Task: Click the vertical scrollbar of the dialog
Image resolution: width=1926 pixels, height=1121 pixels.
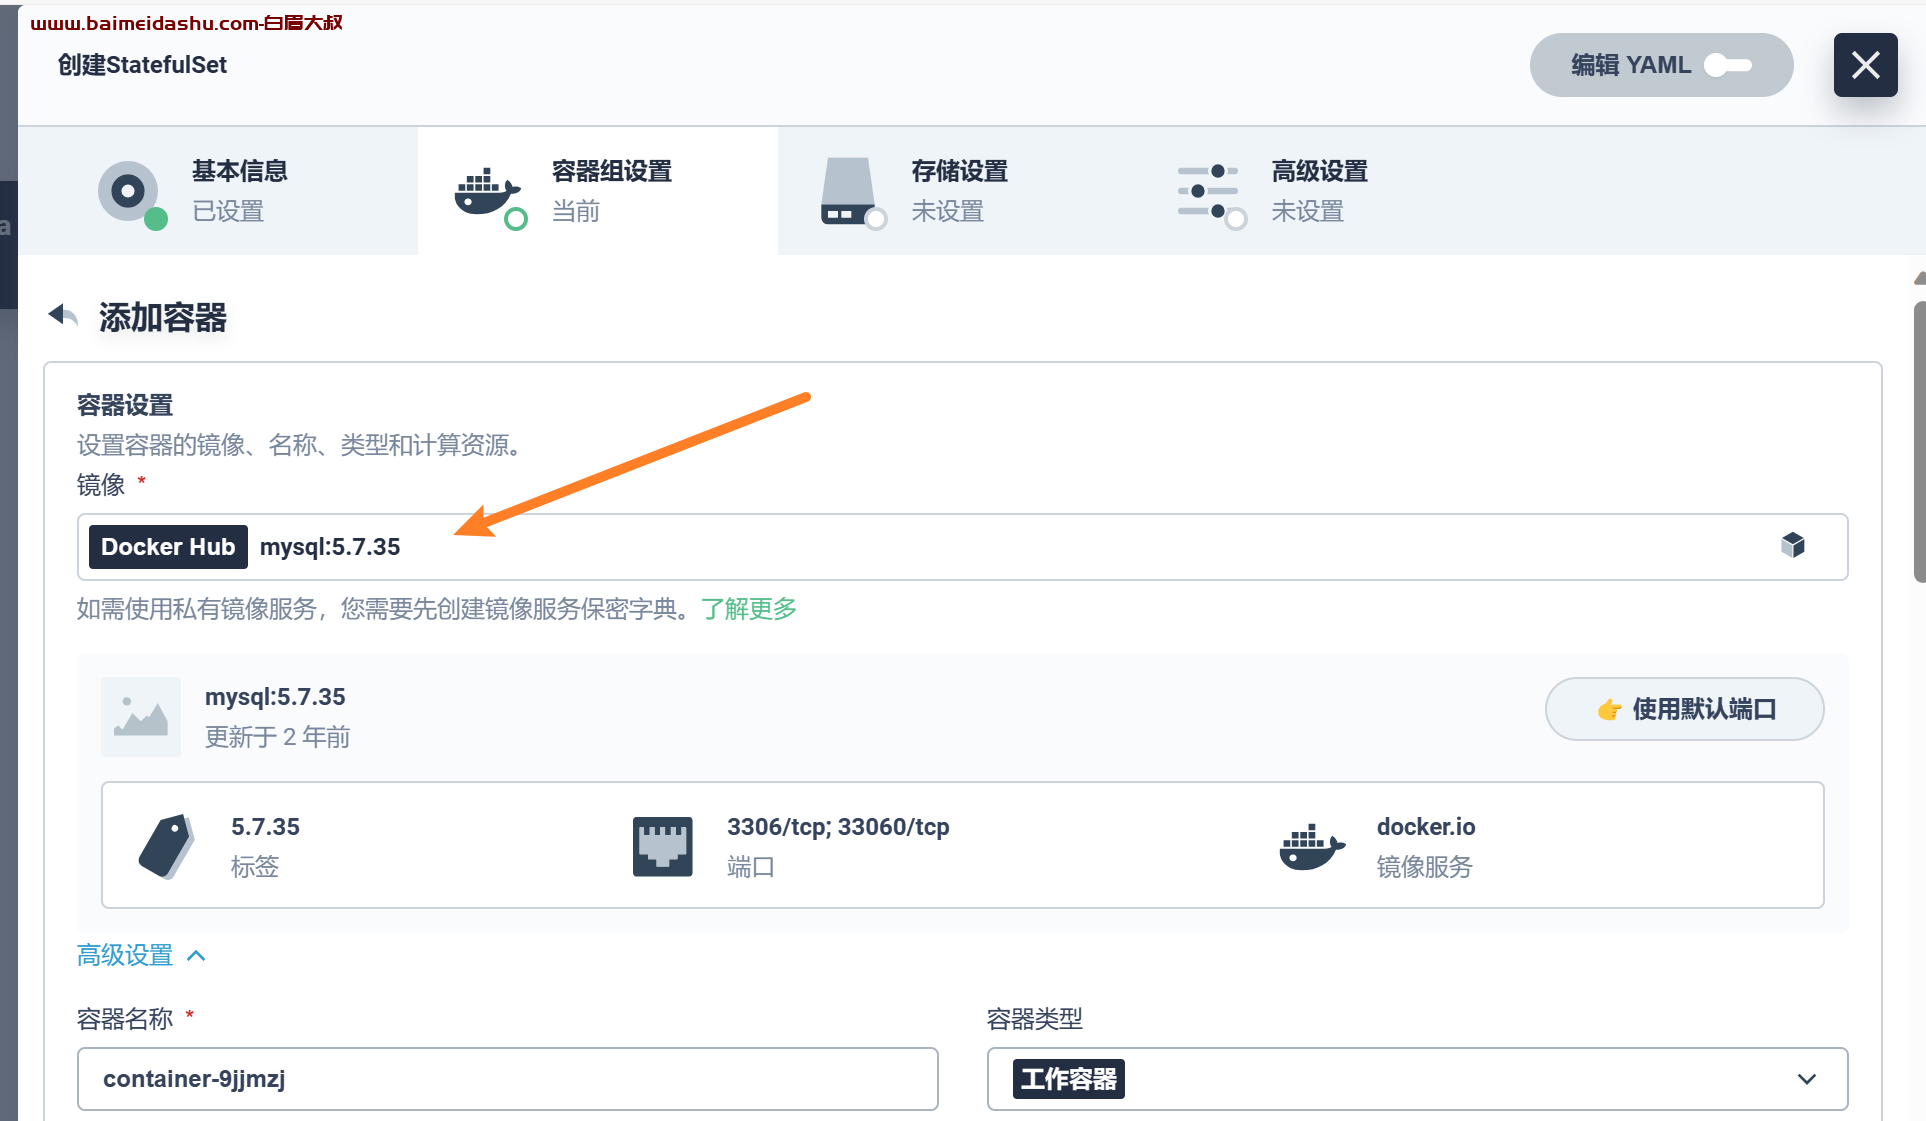Action: pos(1919,440)
